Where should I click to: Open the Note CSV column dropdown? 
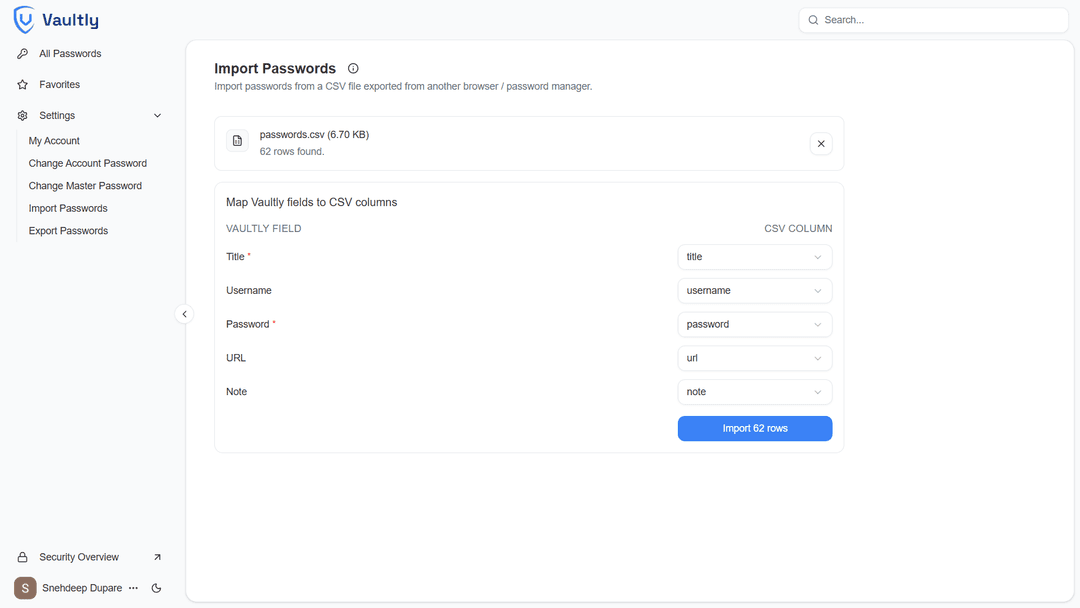(x=754, y=392)
